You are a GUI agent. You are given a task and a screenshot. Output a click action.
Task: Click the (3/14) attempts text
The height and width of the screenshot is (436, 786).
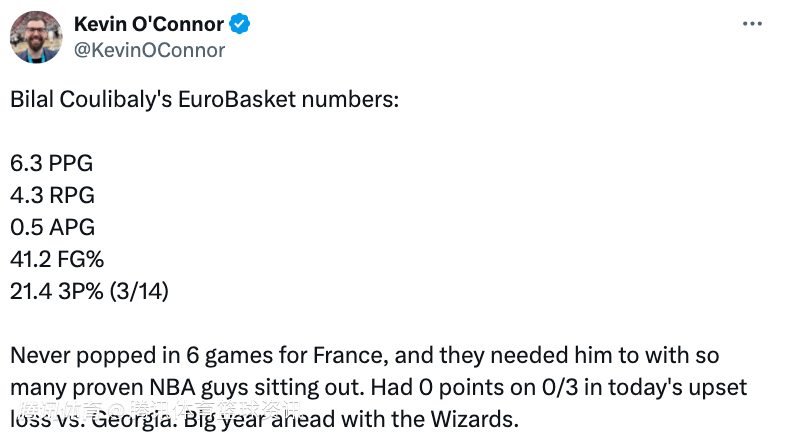tap(139, 291)
